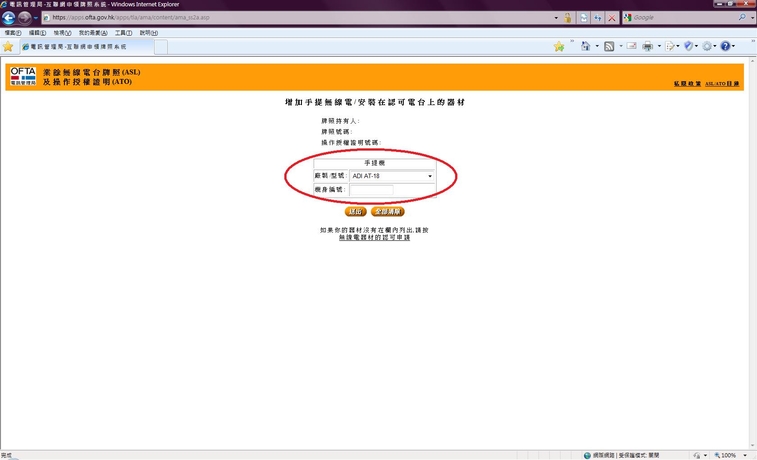The width and height of the screenshot is (757, 460).
Task: Click the Stop (red X) button
Action: pos(611,18)
